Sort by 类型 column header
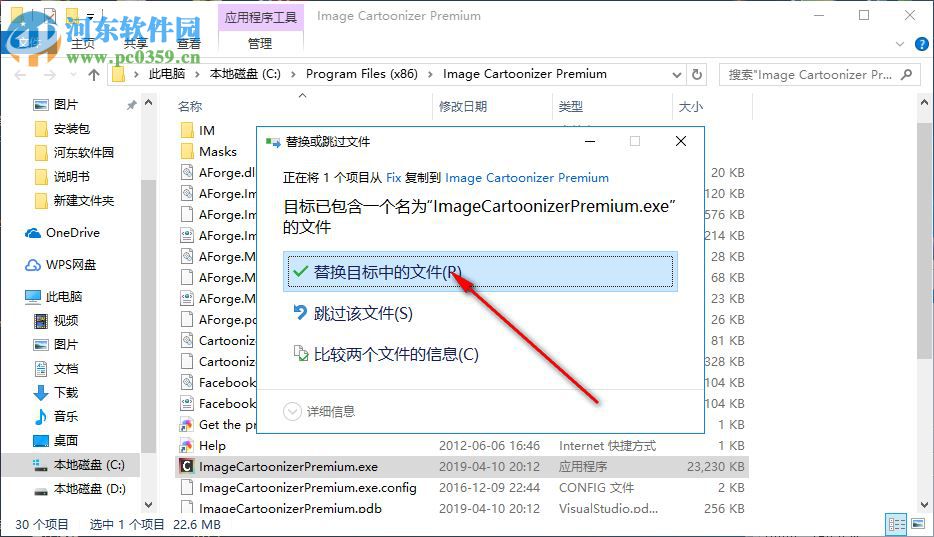Viewport: 934px width, 537px height. (571, 107)
